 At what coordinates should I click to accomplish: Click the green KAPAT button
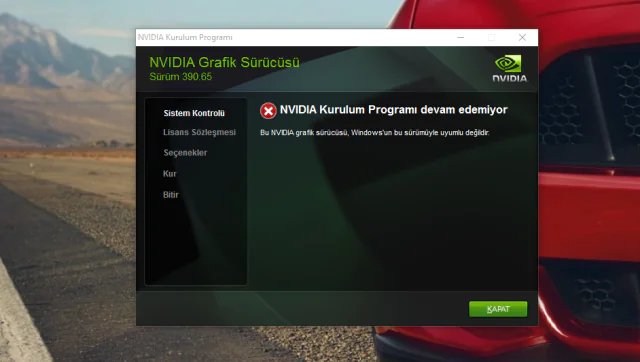click(x=498, y=309)
